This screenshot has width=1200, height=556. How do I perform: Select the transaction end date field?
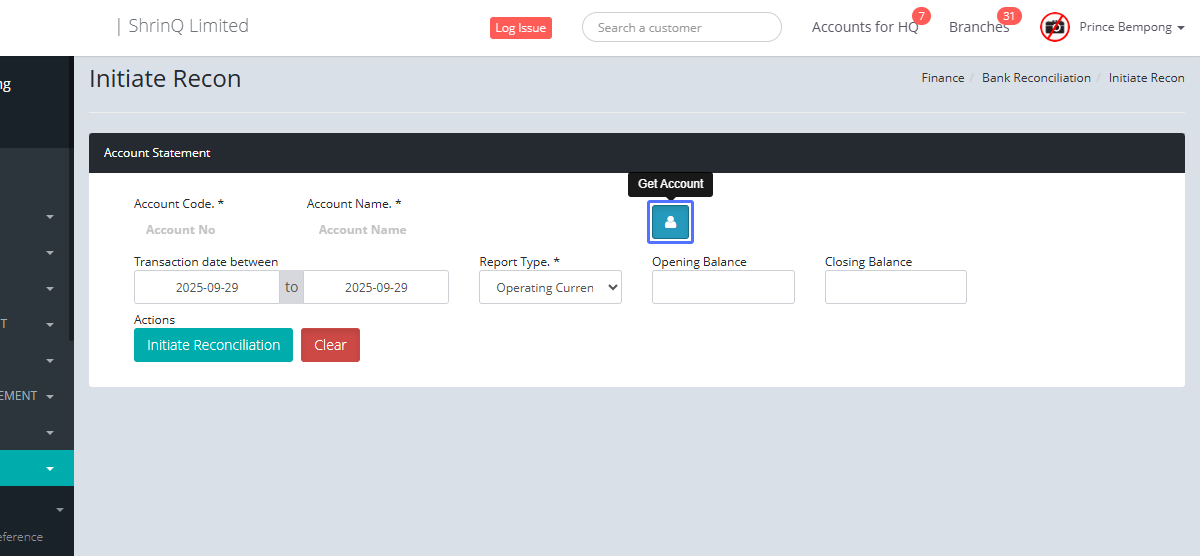[376, 288]
